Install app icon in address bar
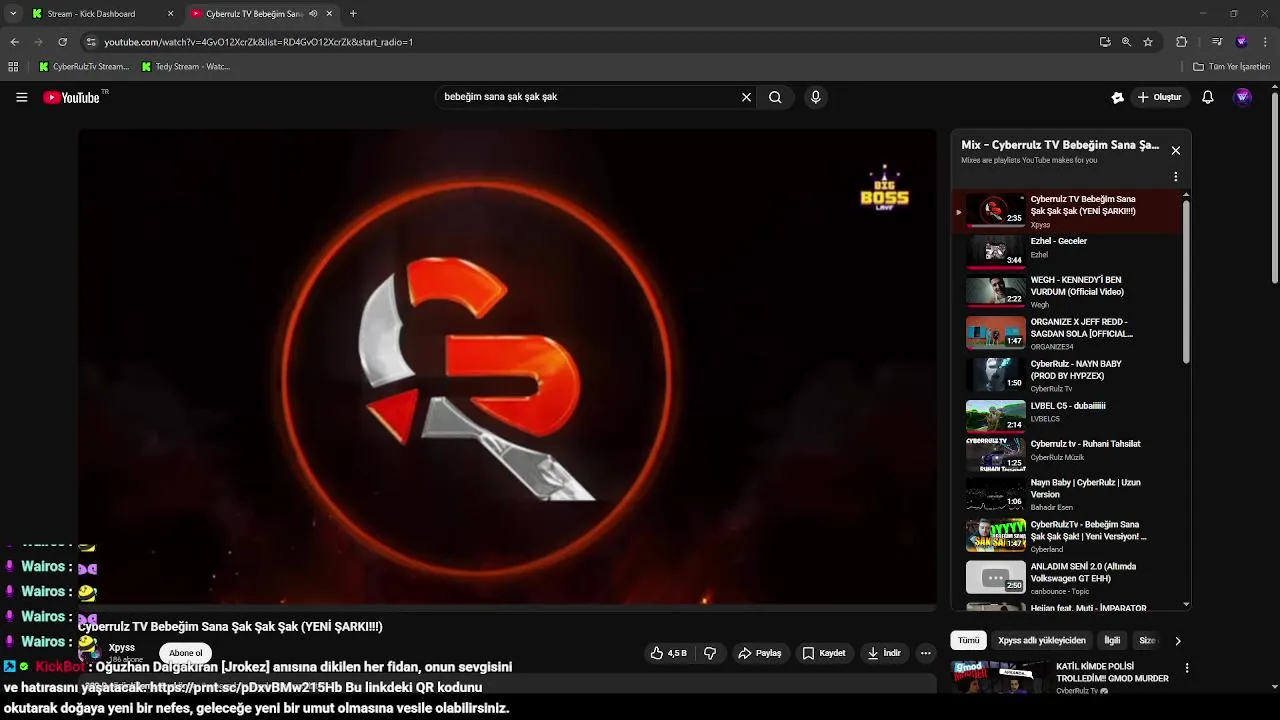The height and width of the screenshot is (720, 1280). pyautogui.click(x=1105, y=42)
